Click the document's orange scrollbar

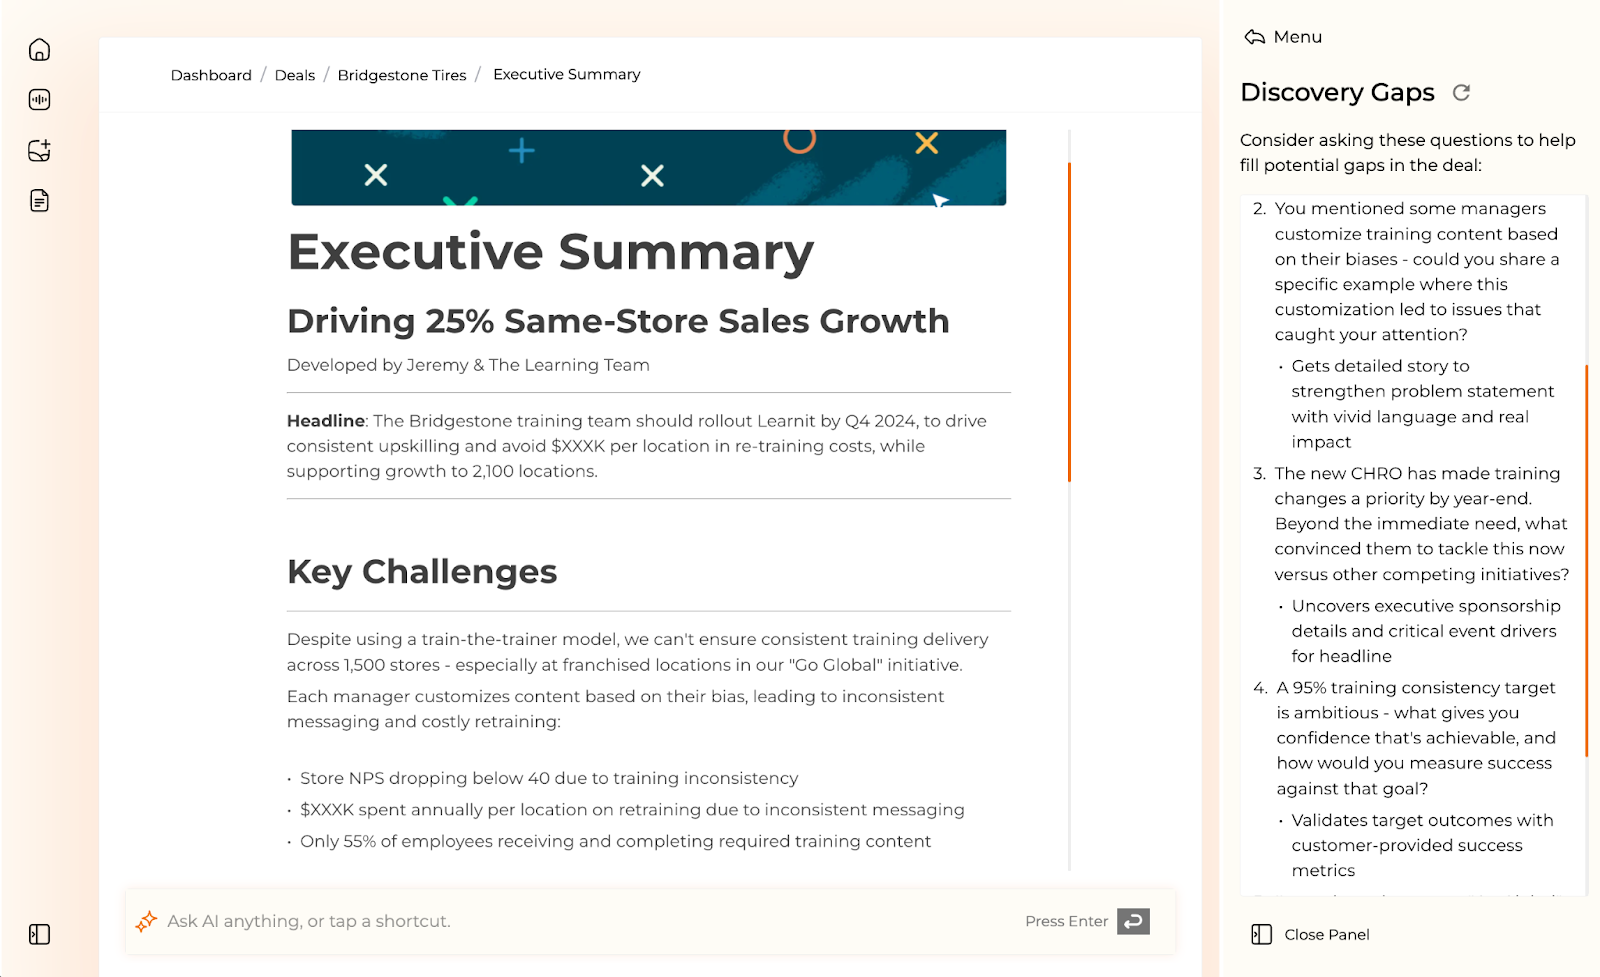[x=1069, y=322]
